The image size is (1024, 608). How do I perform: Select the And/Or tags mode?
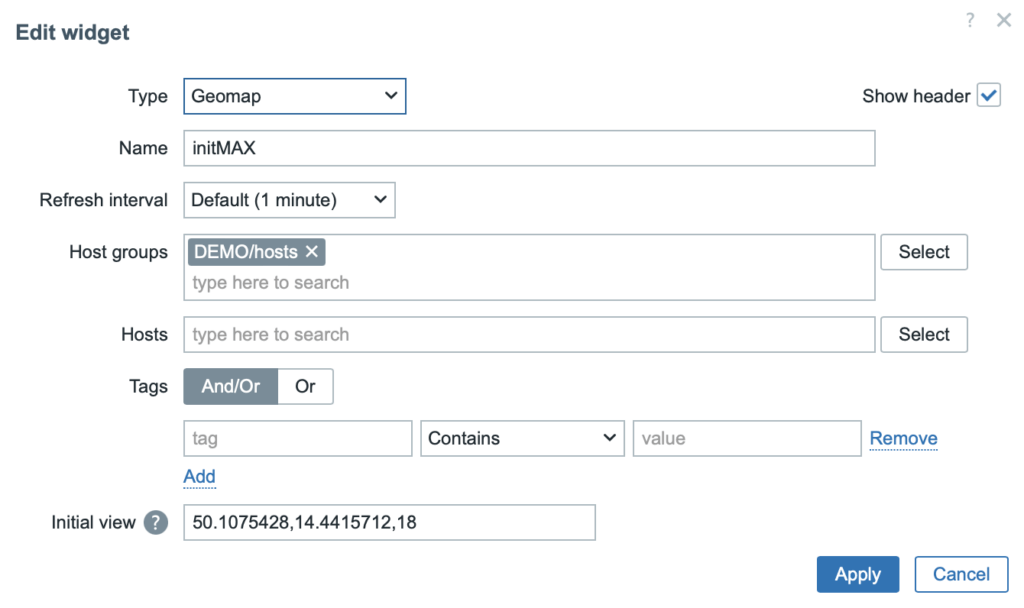[x=230, y=386]
